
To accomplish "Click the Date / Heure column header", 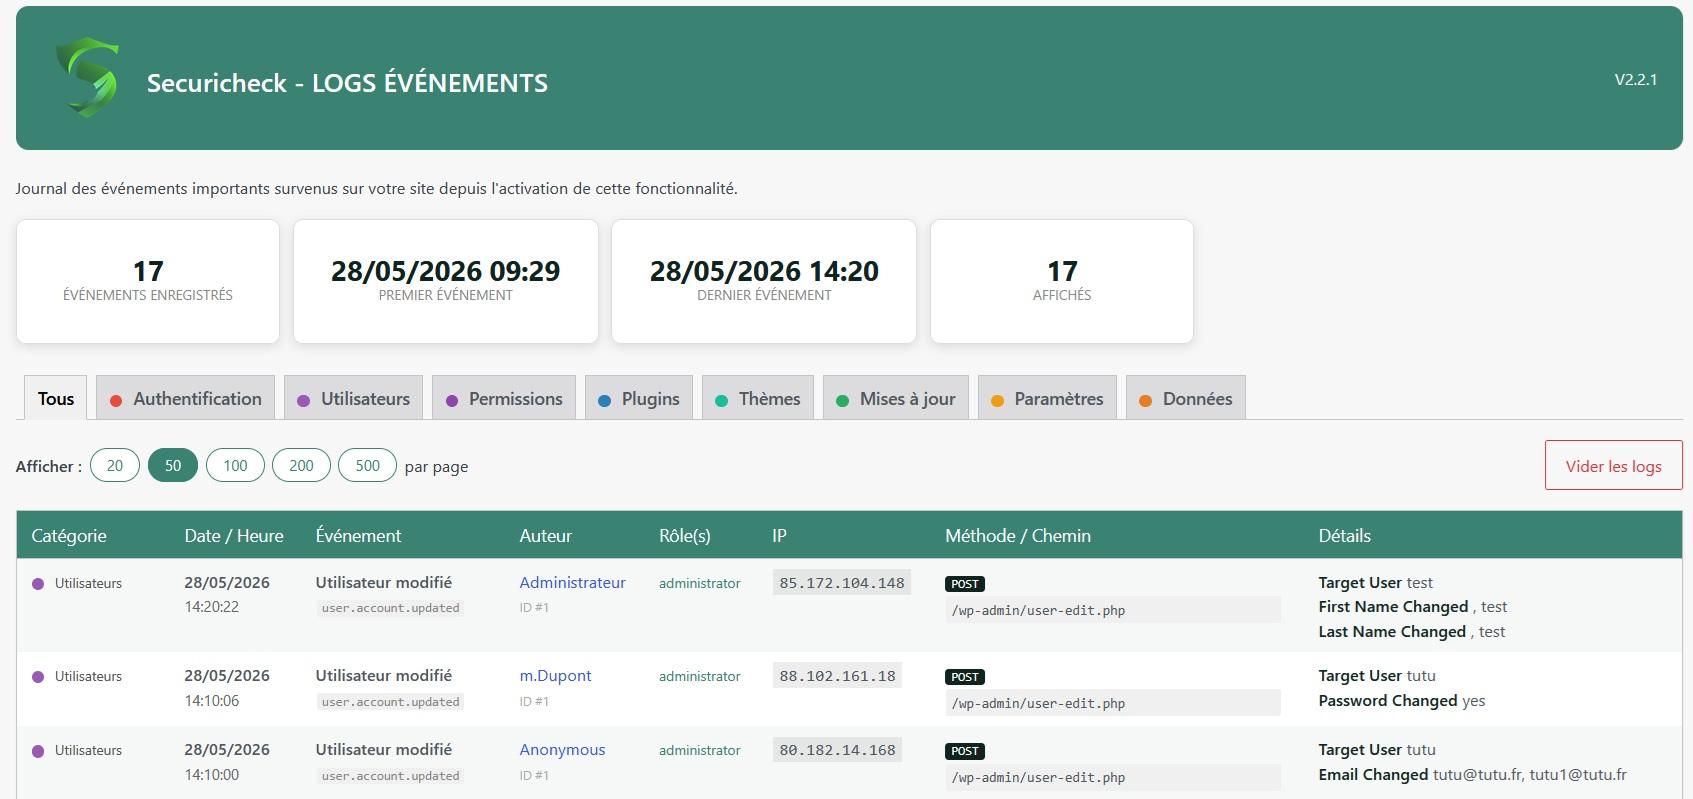I will click(x=234, y=536).
